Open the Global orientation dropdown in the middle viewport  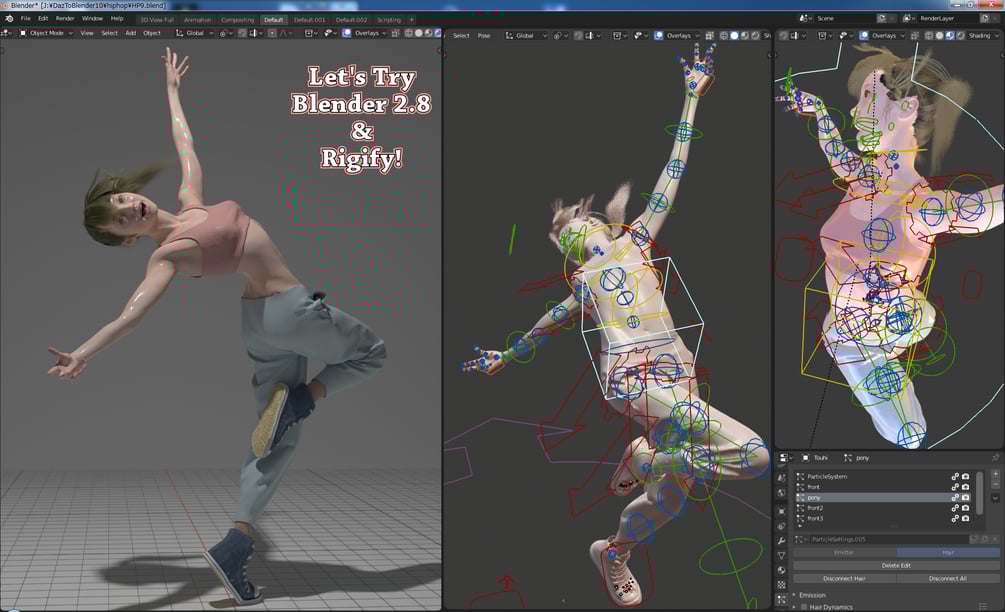[x=526, y=36]
